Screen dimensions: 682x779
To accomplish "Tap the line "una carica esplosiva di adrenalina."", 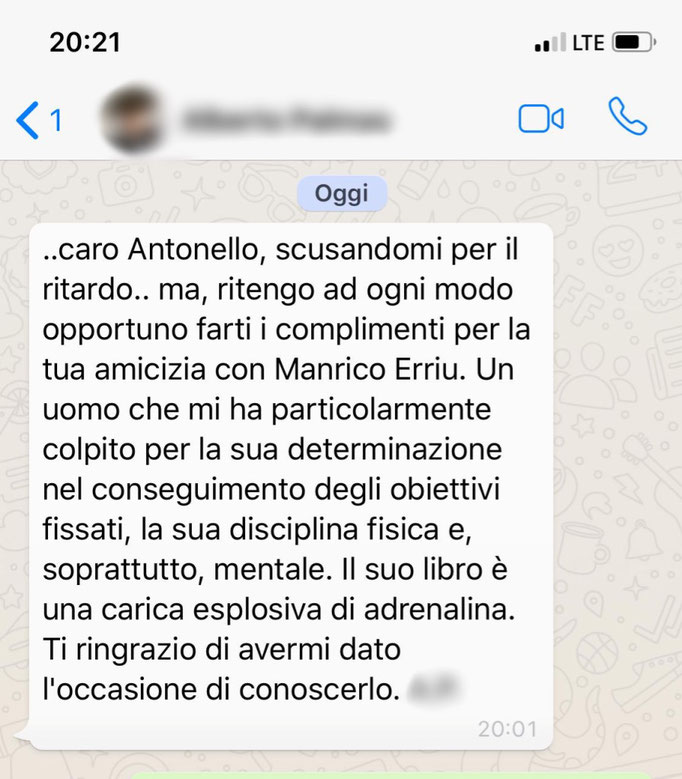I will pyautogui.click(x=279, y=610).
